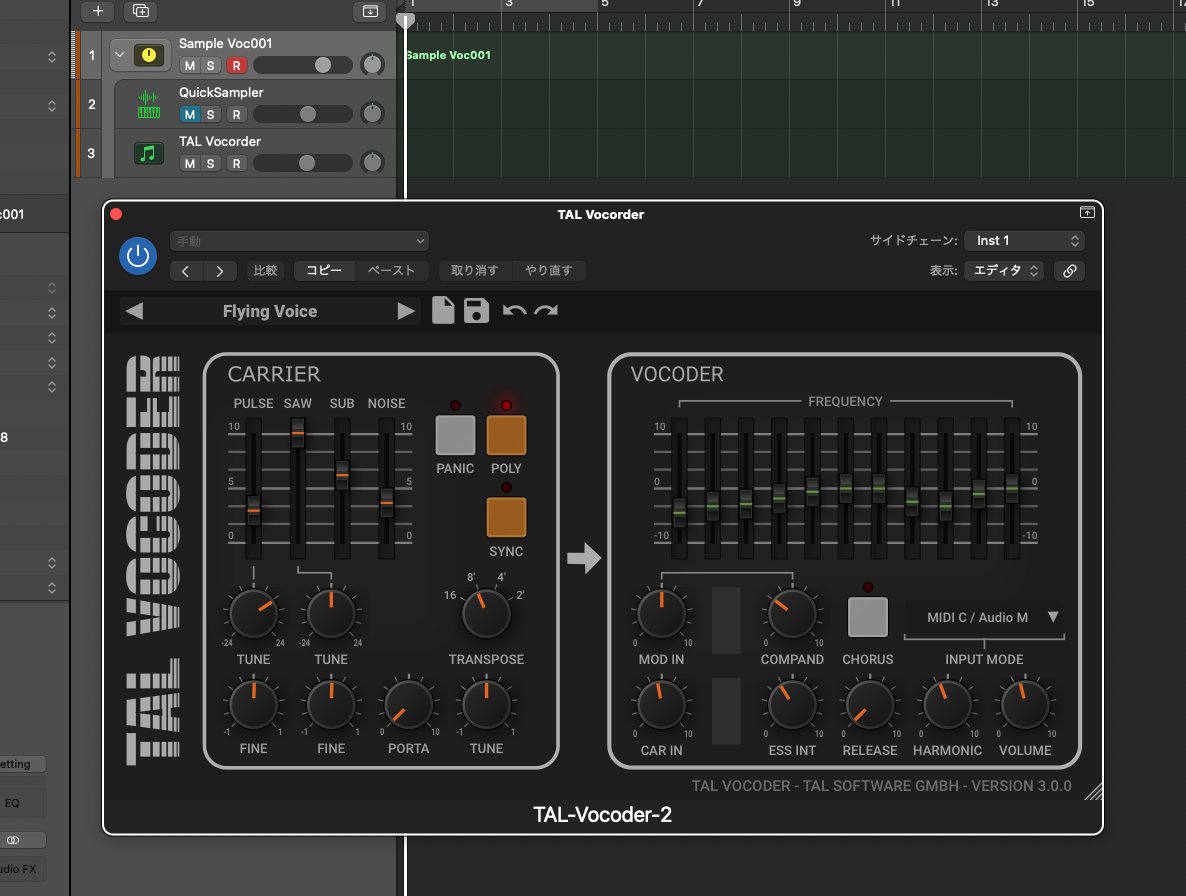Click the コピー copy button
The image size is (1186, 896).
pos(324,271)
